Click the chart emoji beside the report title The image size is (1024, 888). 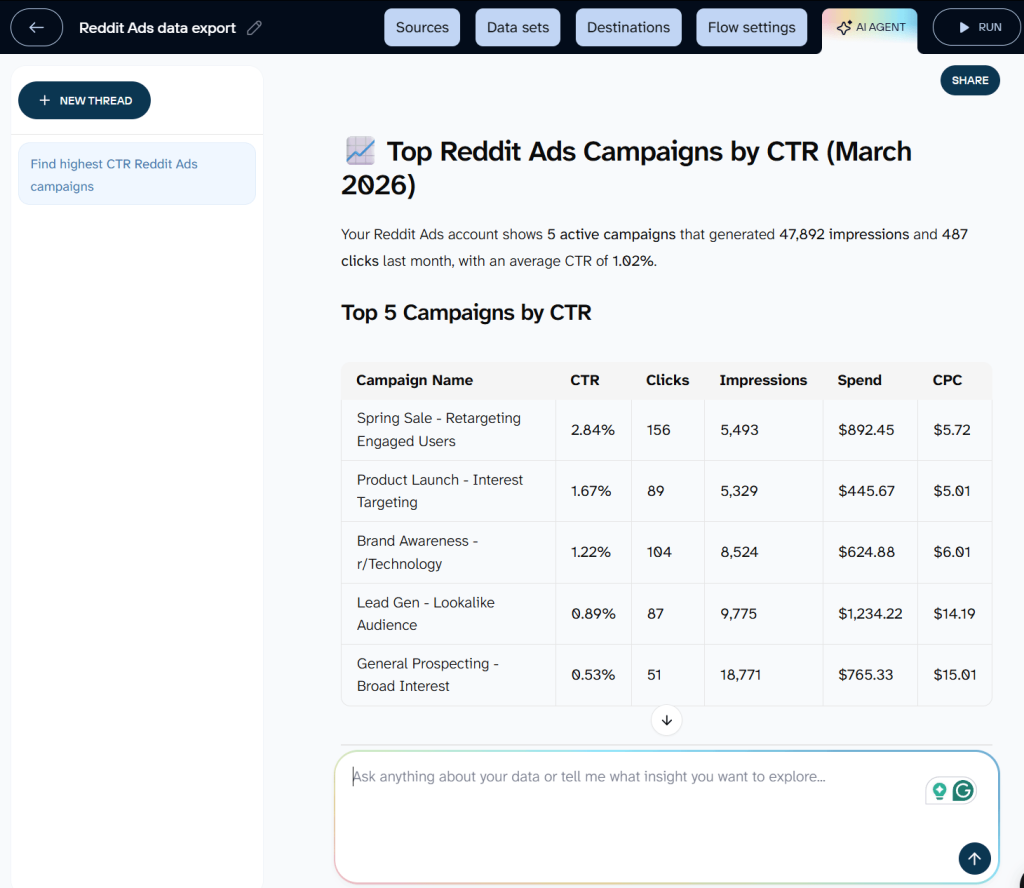click(x=358, y=150)
